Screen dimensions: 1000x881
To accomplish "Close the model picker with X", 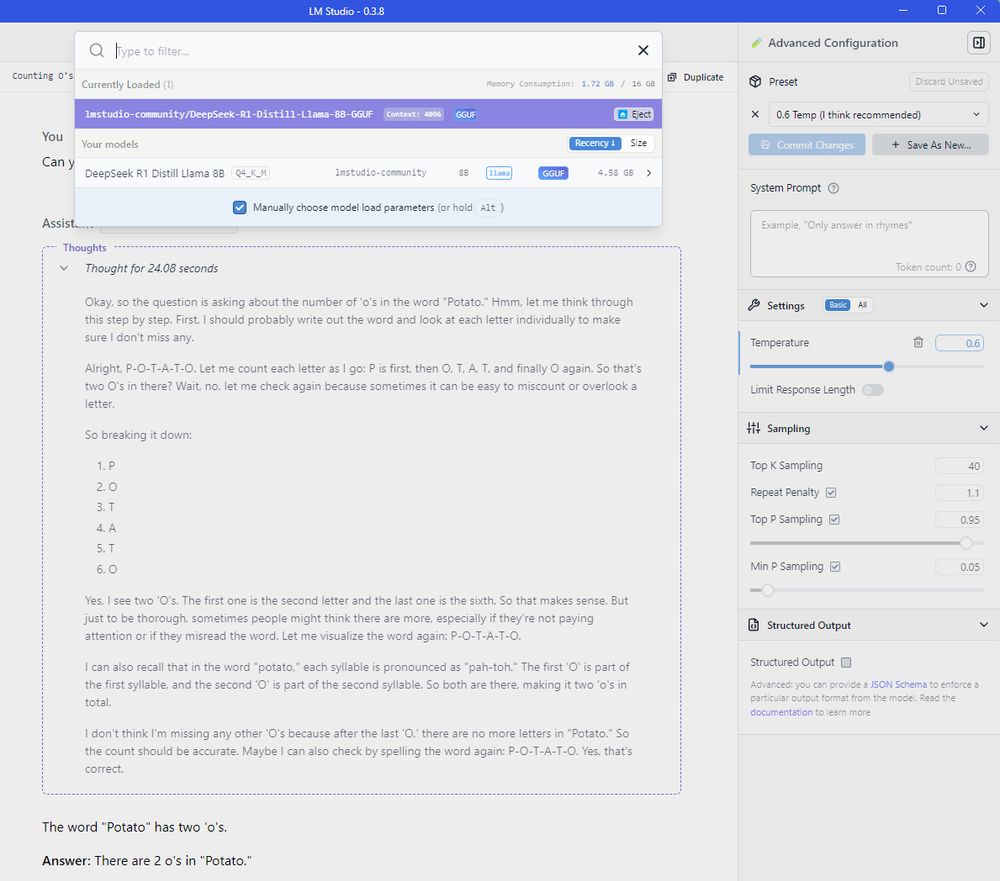I will click(643, 50).
